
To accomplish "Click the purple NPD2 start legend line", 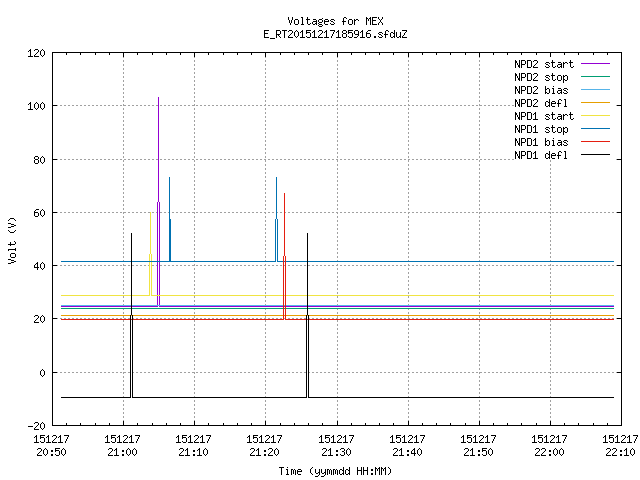I will (595, 64).
